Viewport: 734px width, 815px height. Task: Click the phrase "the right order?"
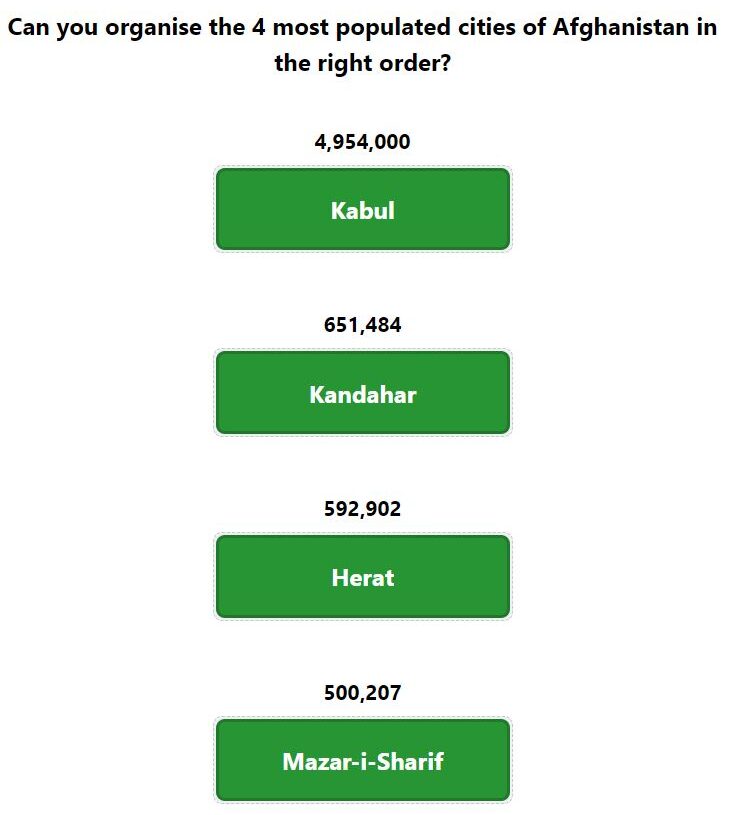(362, 63)
